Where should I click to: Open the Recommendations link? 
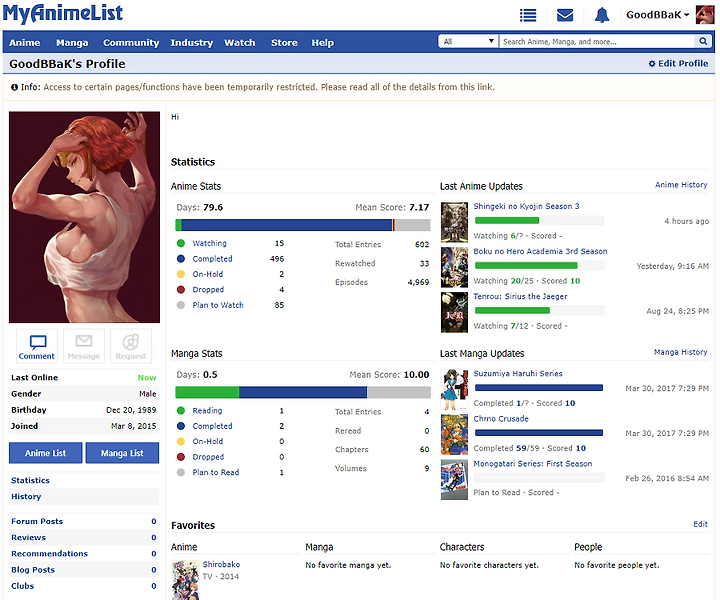tap(50, 553)
